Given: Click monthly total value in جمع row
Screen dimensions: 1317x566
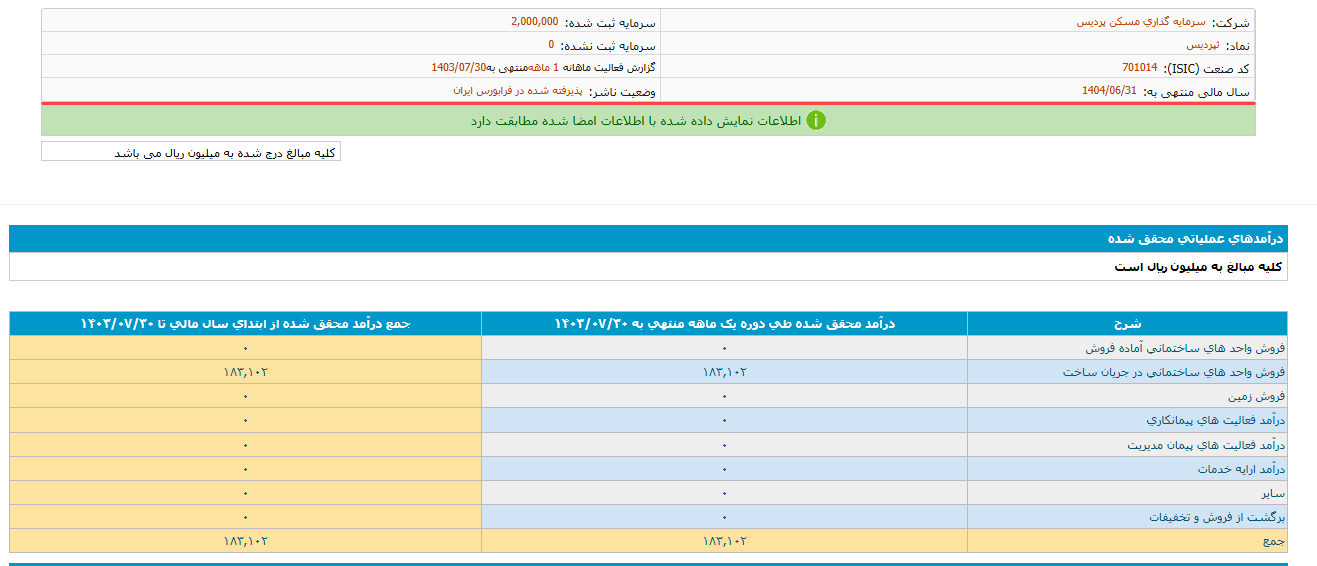Looking at the screenshot, I should pos(724,541).
